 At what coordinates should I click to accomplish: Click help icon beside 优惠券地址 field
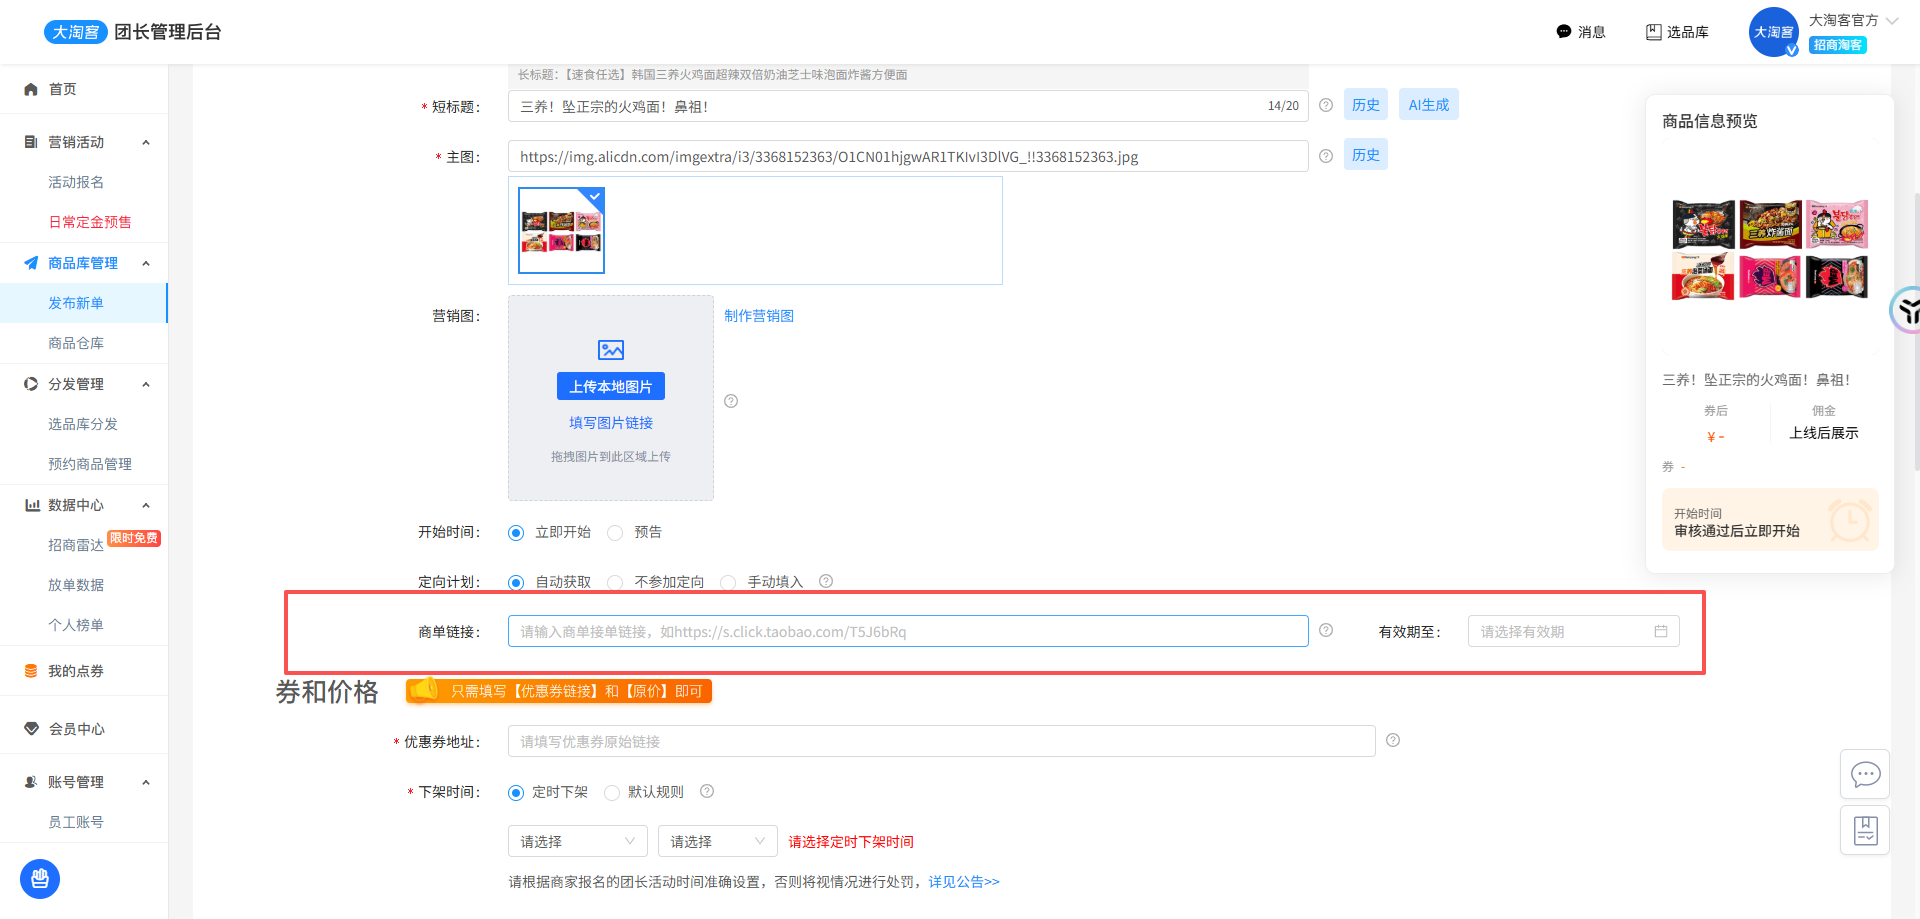click(x=1393, y=740)
